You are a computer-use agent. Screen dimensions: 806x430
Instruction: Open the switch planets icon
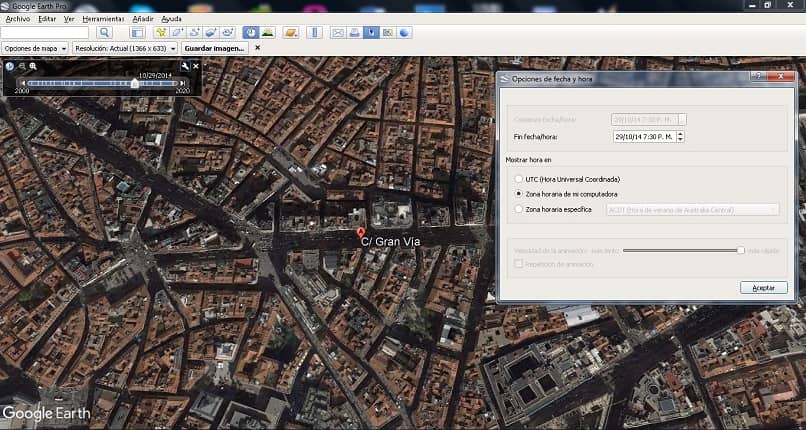[x=291, y=33]
